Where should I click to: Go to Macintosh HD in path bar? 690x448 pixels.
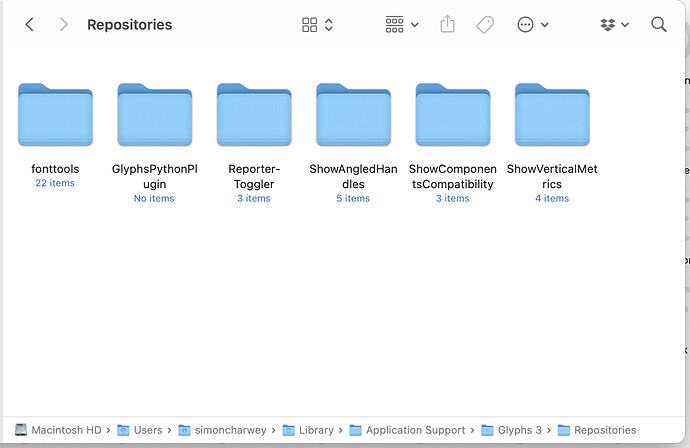coord(59,430)
